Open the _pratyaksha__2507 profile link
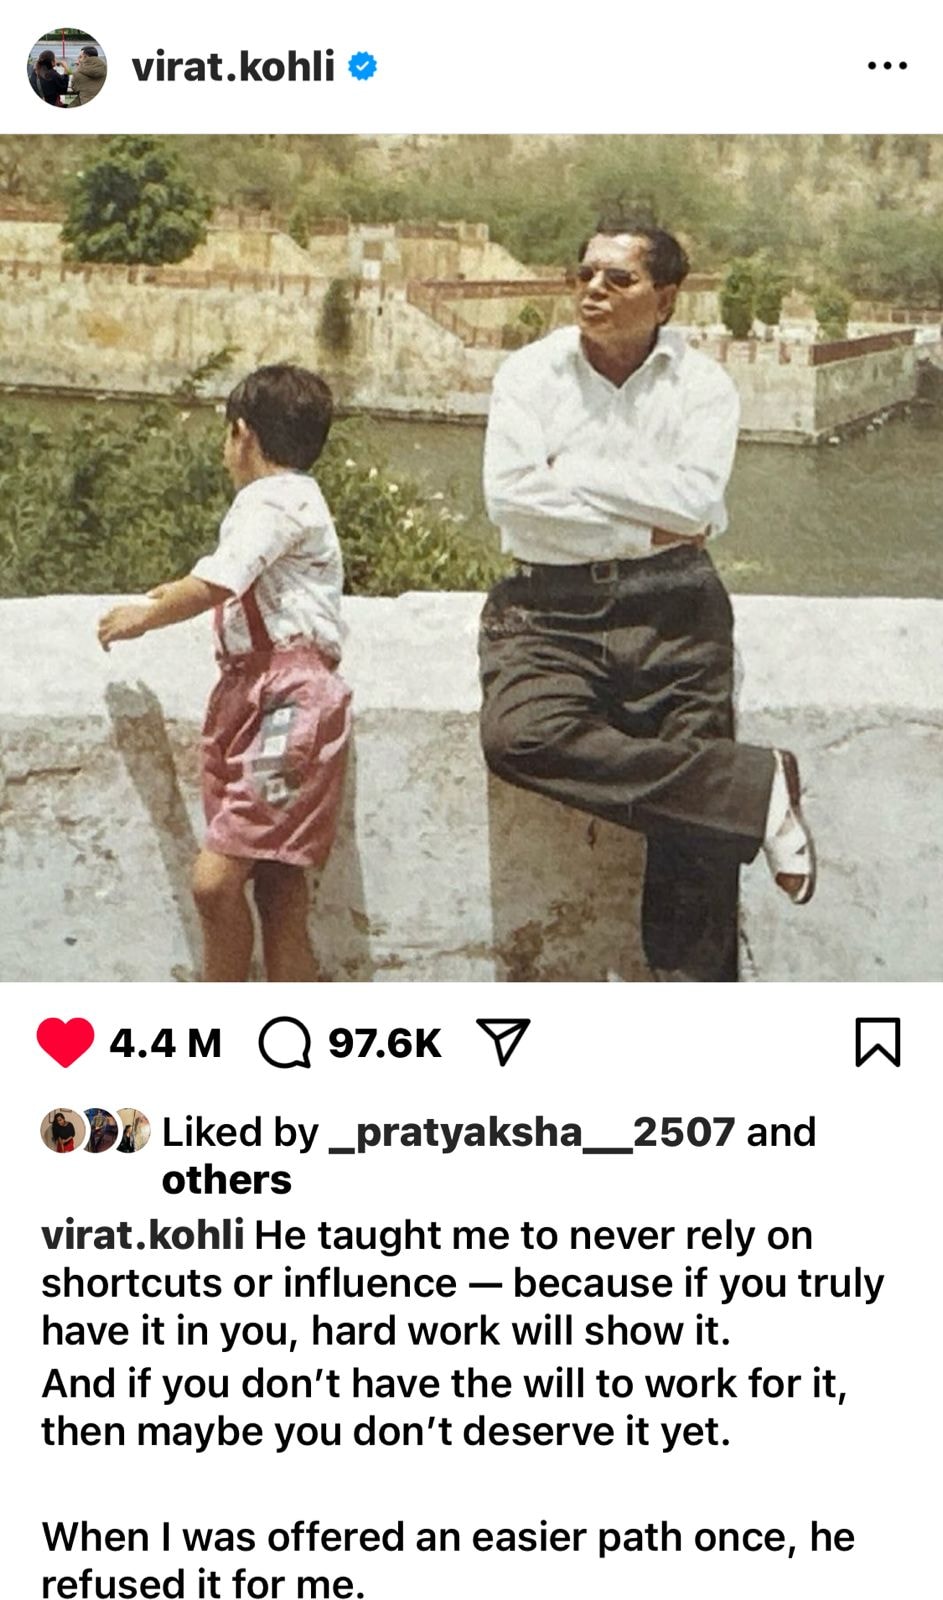 (532, 1132)
